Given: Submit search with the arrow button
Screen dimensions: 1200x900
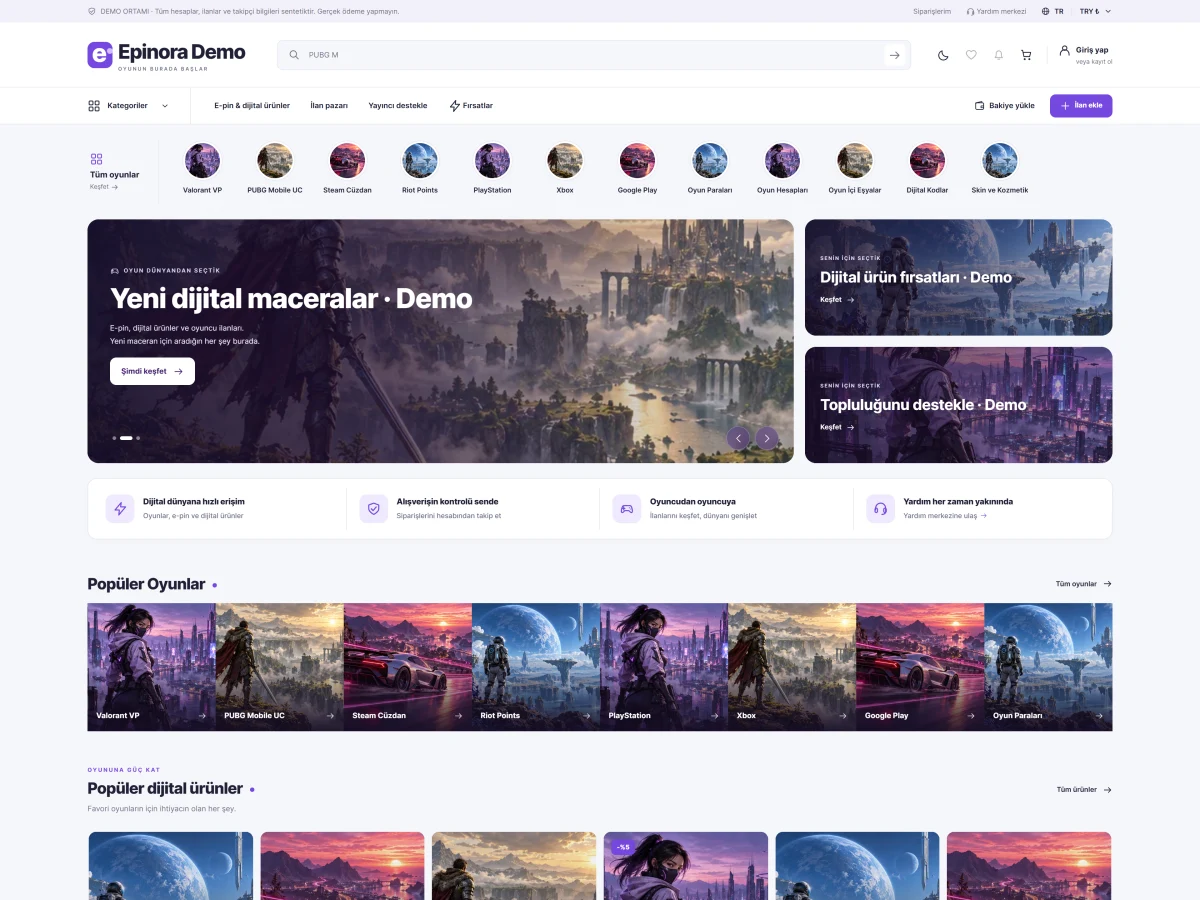Looking at the screenshot, I should click(x=895, y=55).
